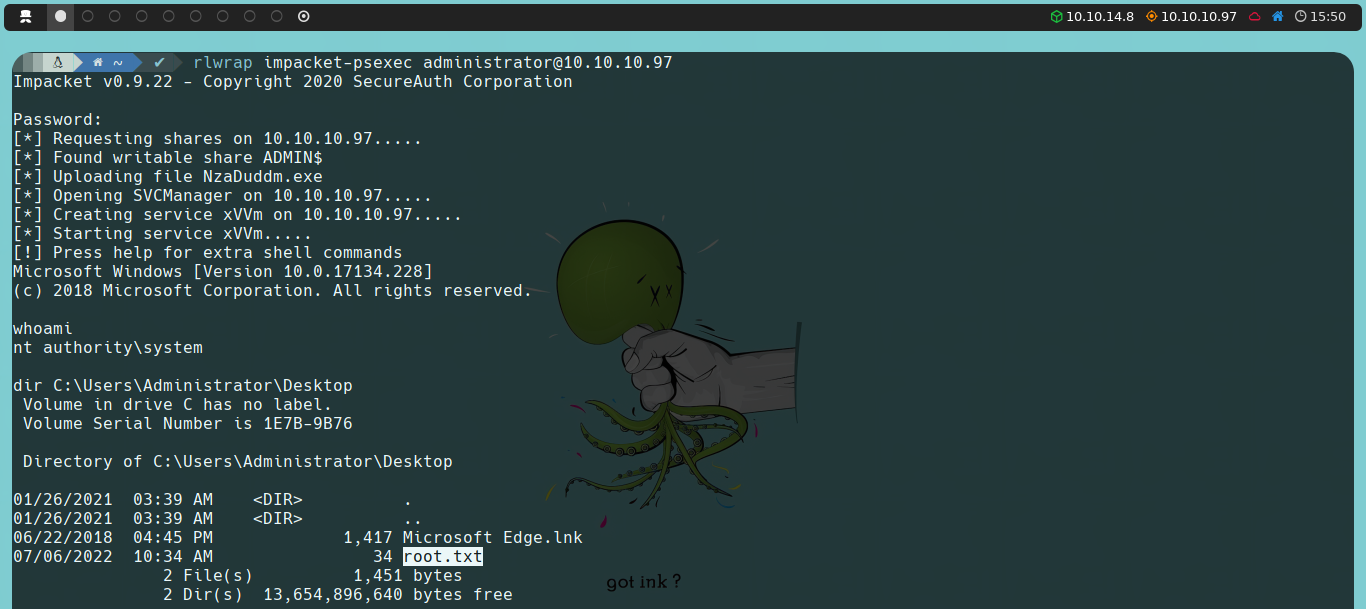Select the filled active workspace dot
This screenshot has height=609, width=1366.
pos(61,16)
